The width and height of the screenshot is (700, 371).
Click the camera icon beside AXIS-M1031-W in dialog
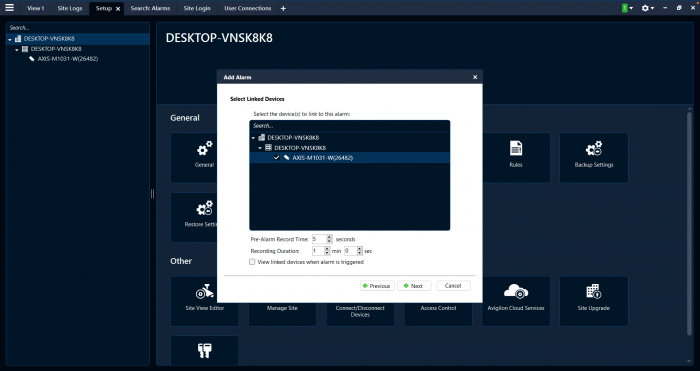point(287,158)
